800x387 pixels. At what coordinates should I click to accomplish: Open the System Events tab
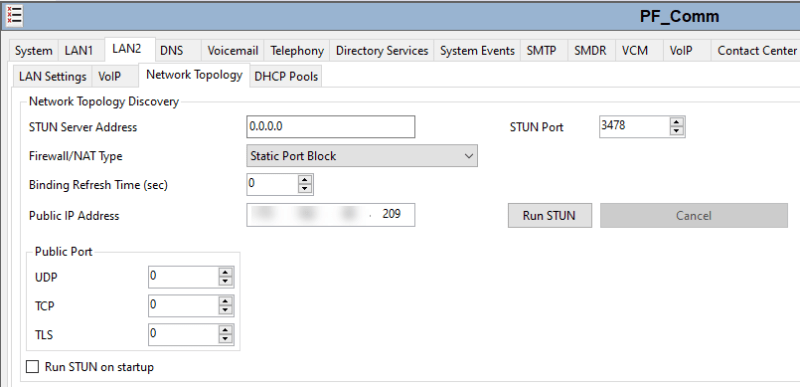point(477,51)
